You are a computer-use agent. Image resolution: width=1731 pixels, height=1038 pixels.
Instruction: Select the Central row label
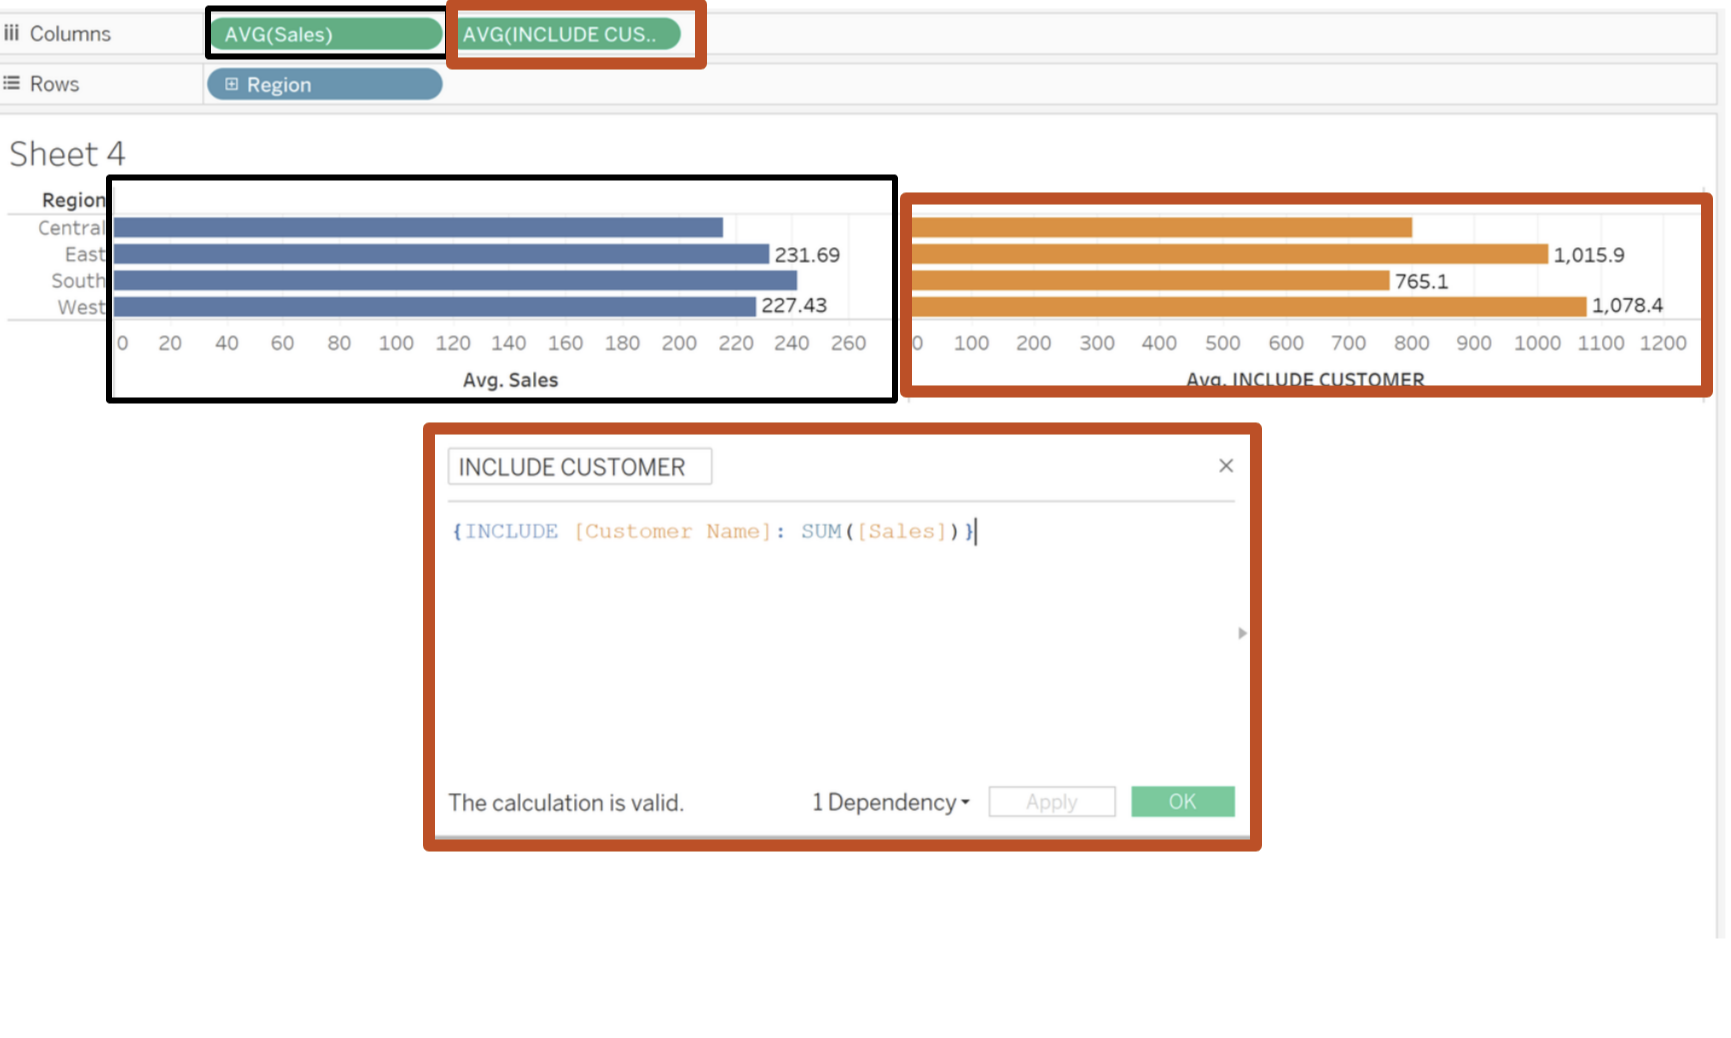point(71,228)
